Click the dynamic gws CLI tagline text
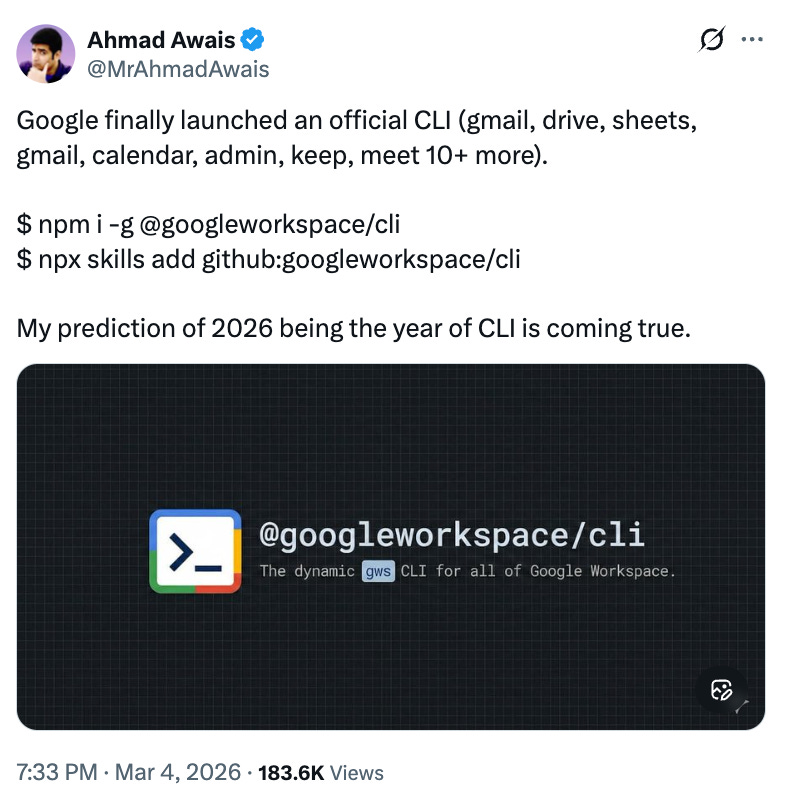786x812 pixels. coord(470,571)
